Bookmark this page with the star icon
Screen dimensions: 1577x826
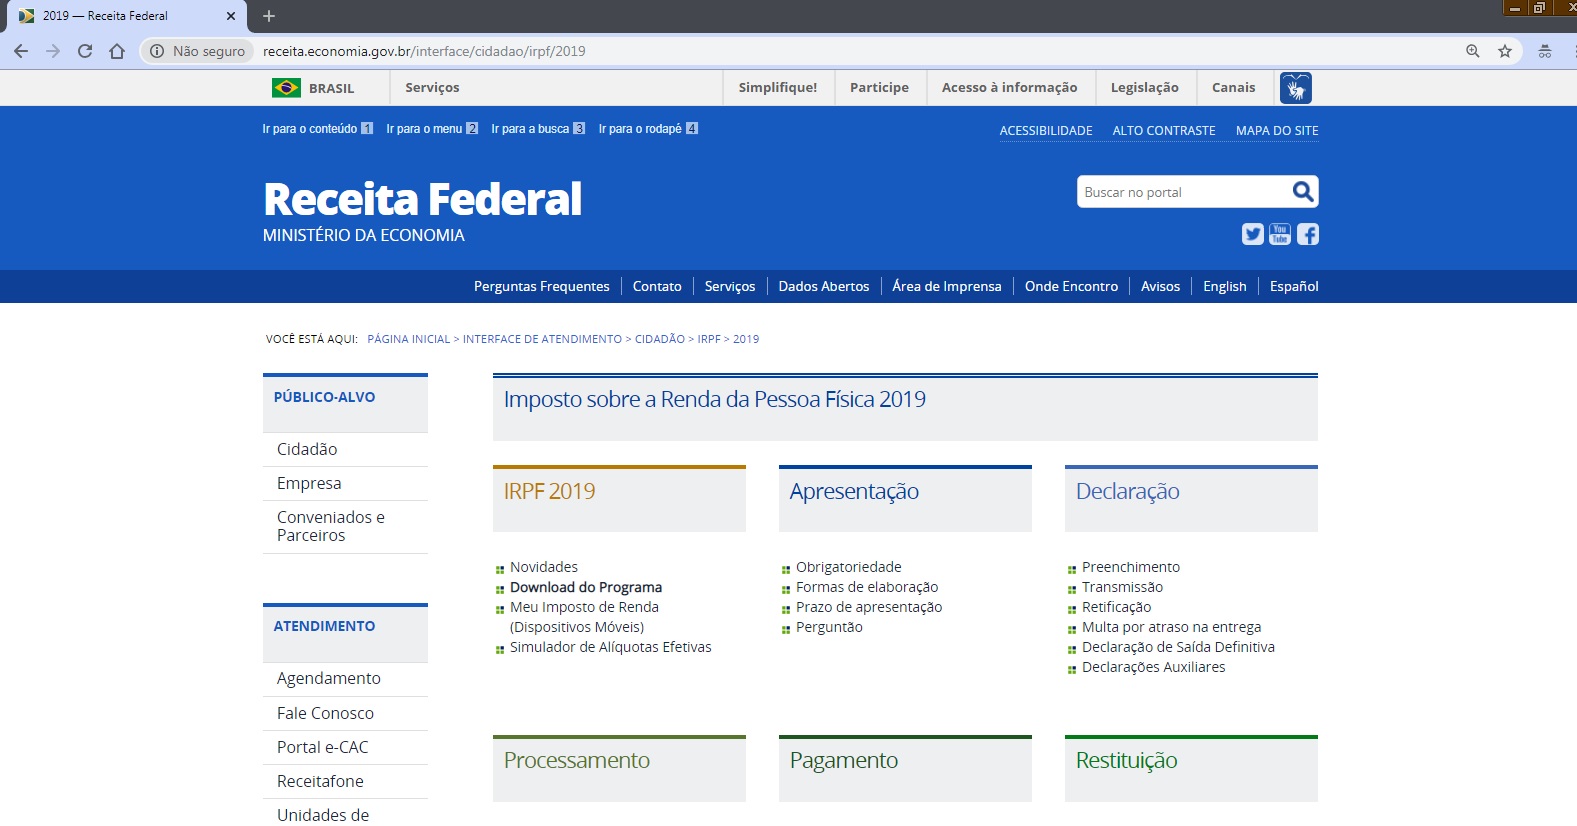point(1505,51)
